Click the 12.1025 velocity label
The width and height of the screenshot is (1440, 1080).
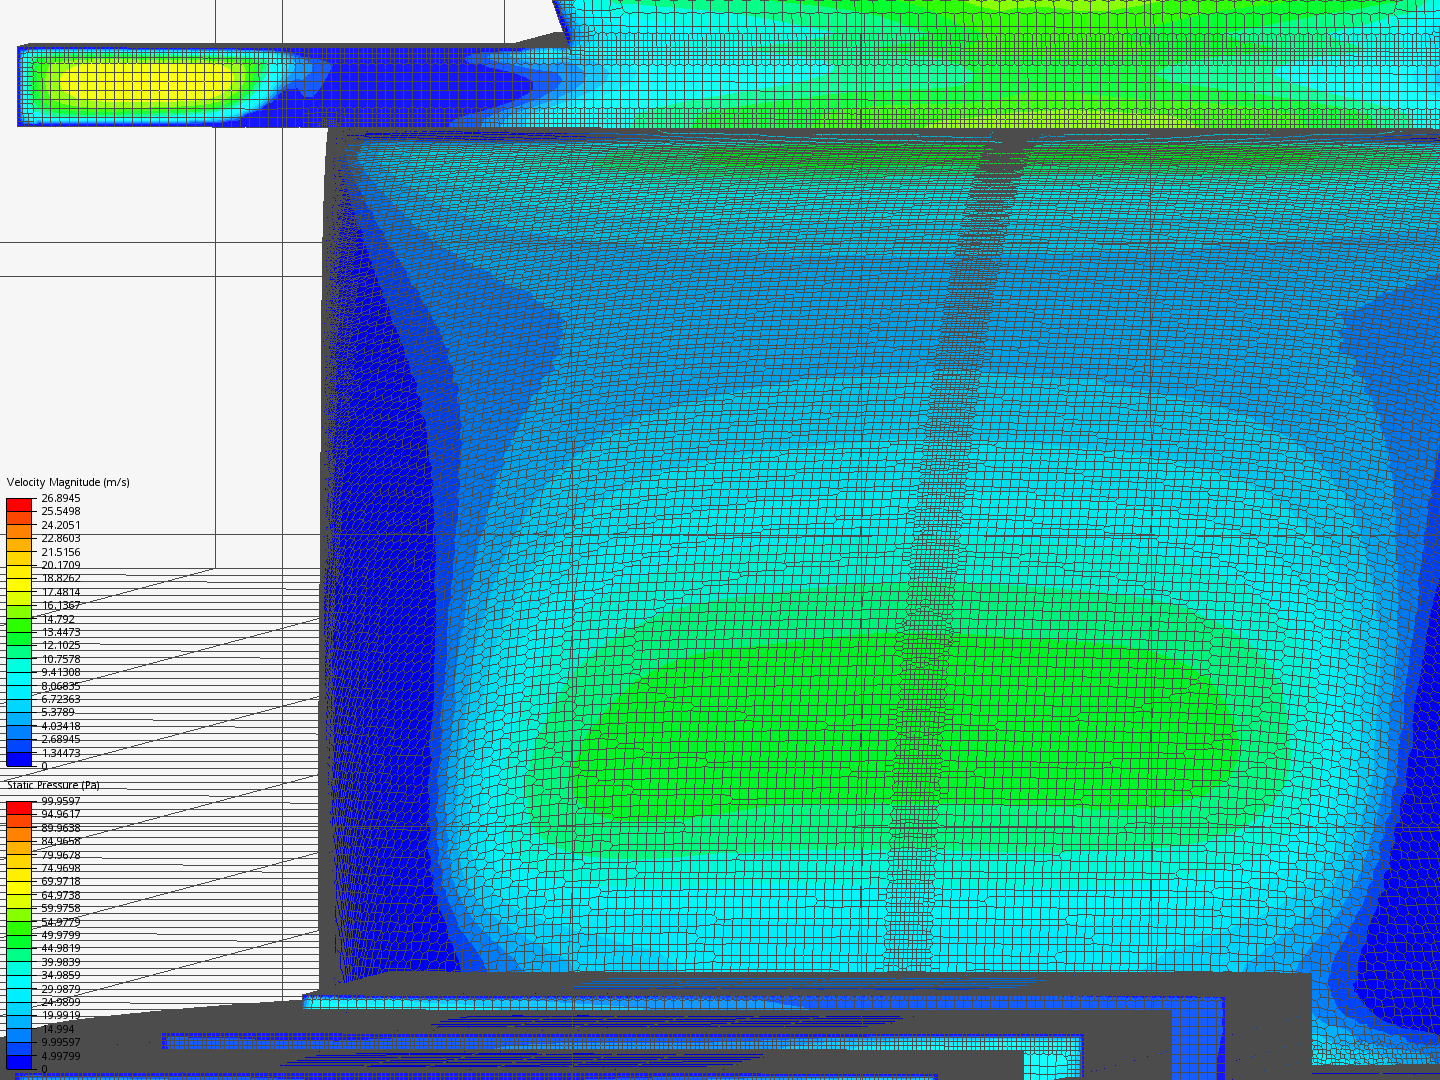pos(61,645)
